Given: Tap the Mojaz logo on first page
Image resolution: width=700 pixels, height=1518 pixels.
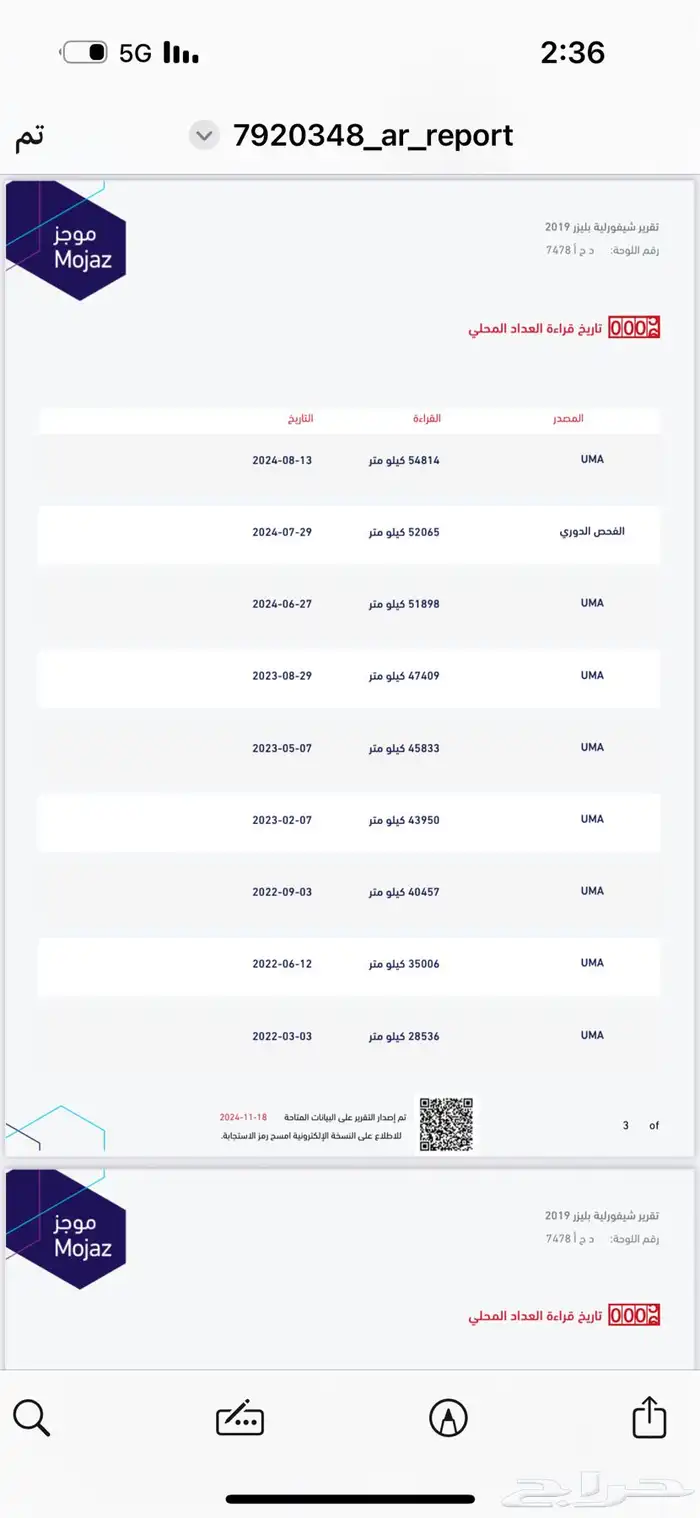Looking at the screenshot, I should [x=66, y=240].
